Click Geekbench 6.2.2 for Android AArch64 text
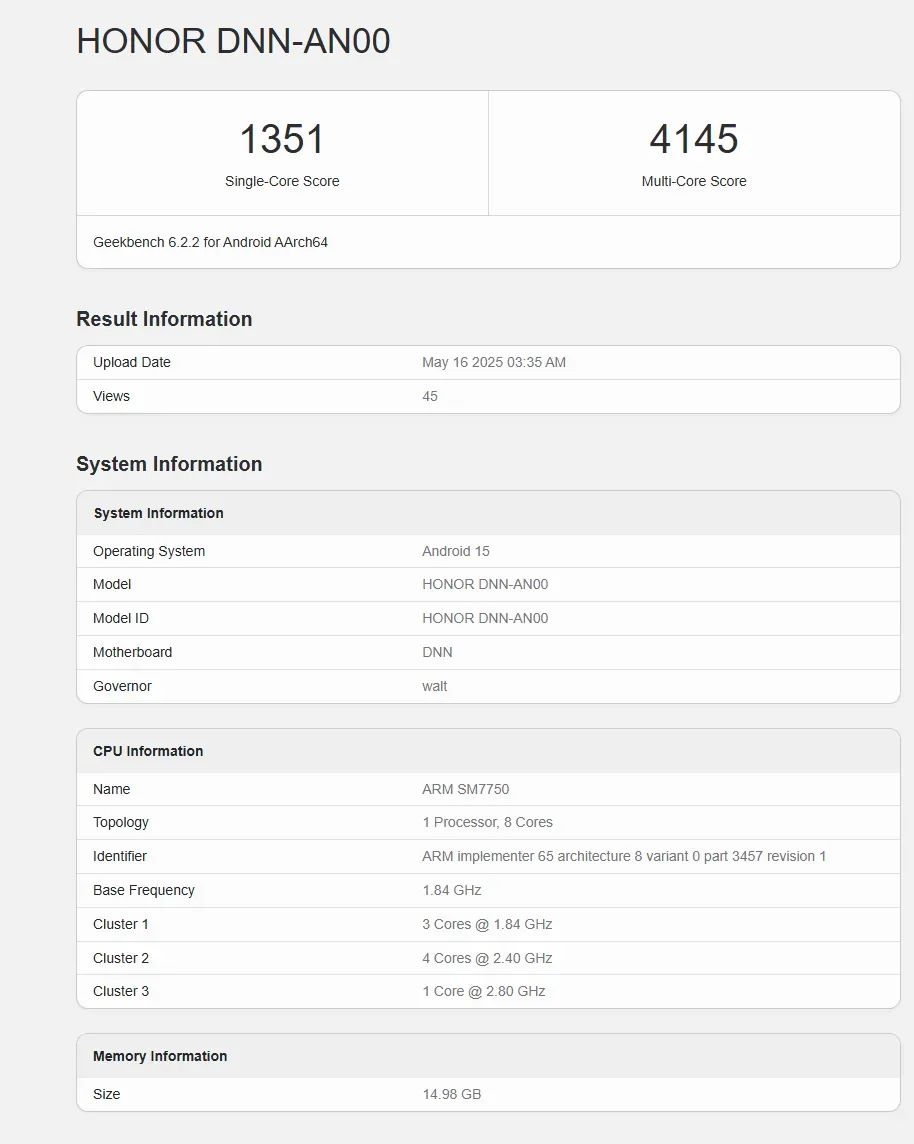This screenshot has width=914, height=1144. coord(210,242)
